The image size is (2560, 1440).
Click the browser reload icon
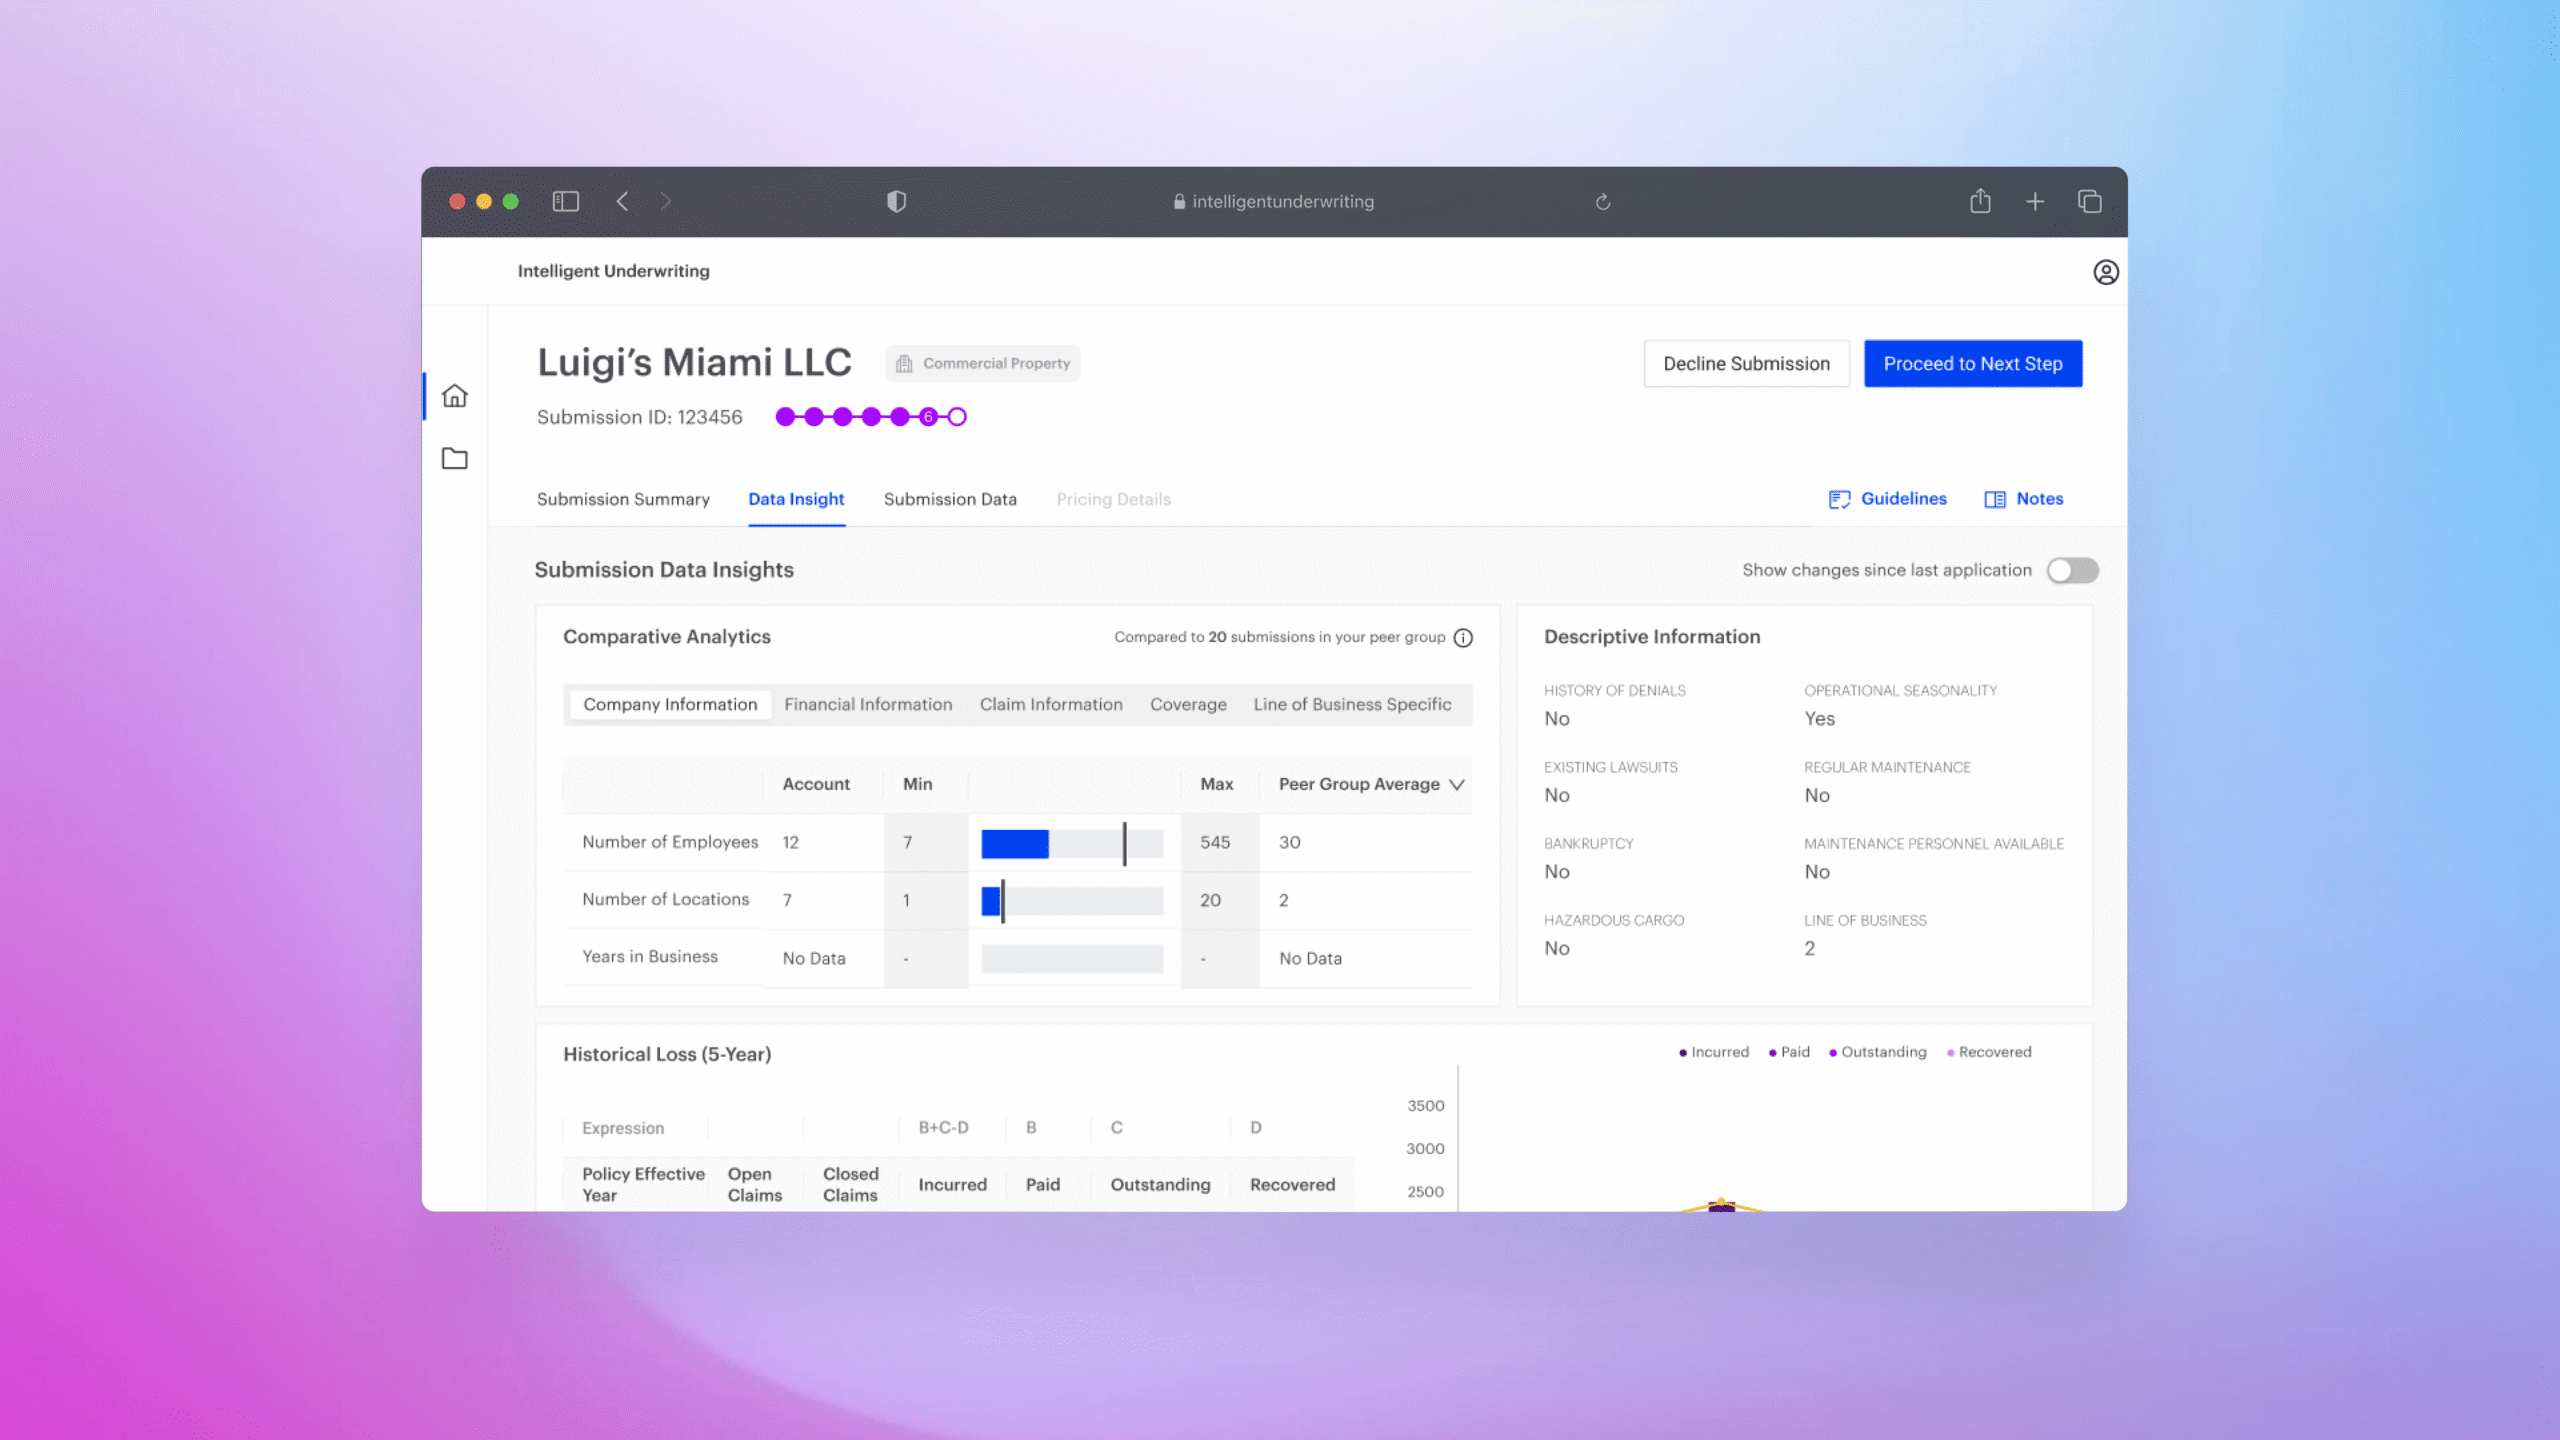[1603, 202]
